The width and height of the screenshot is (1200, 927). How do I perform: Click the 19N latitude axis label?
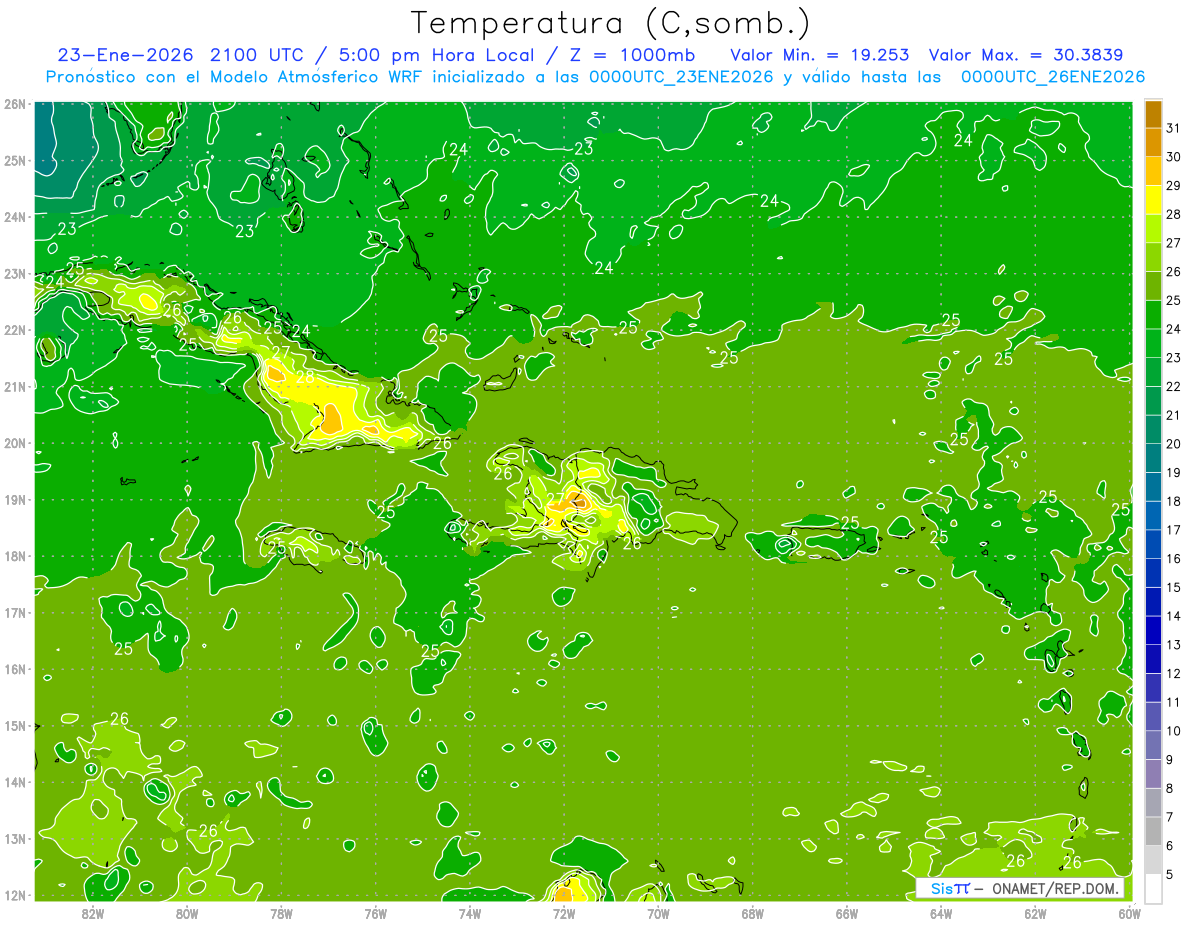tap(16, 500)
